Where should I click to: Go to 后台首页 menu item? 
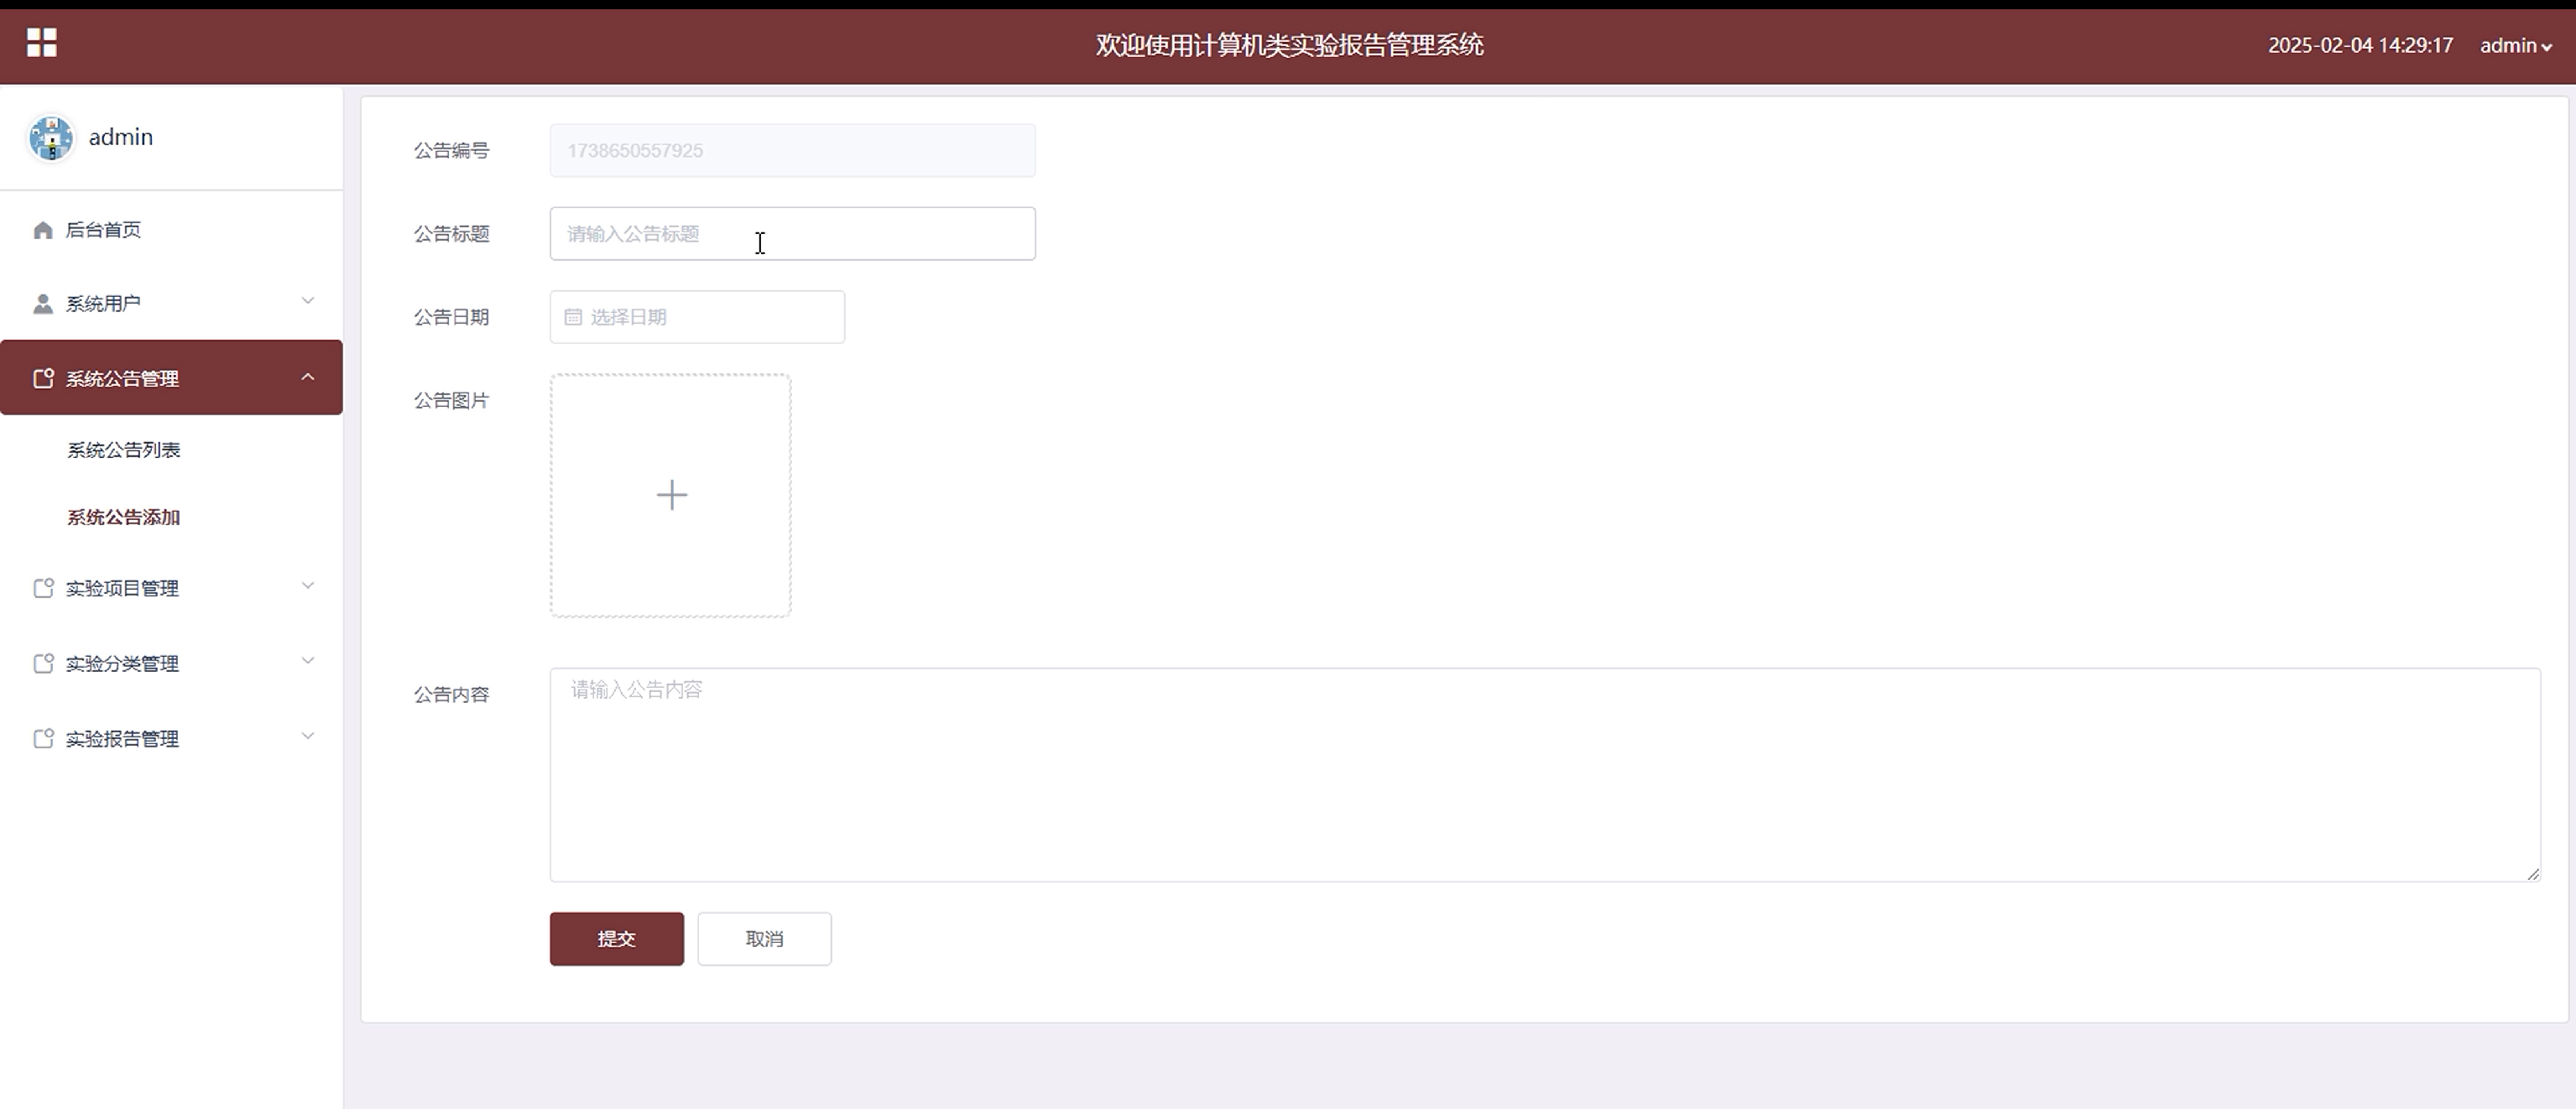(103, 230)
